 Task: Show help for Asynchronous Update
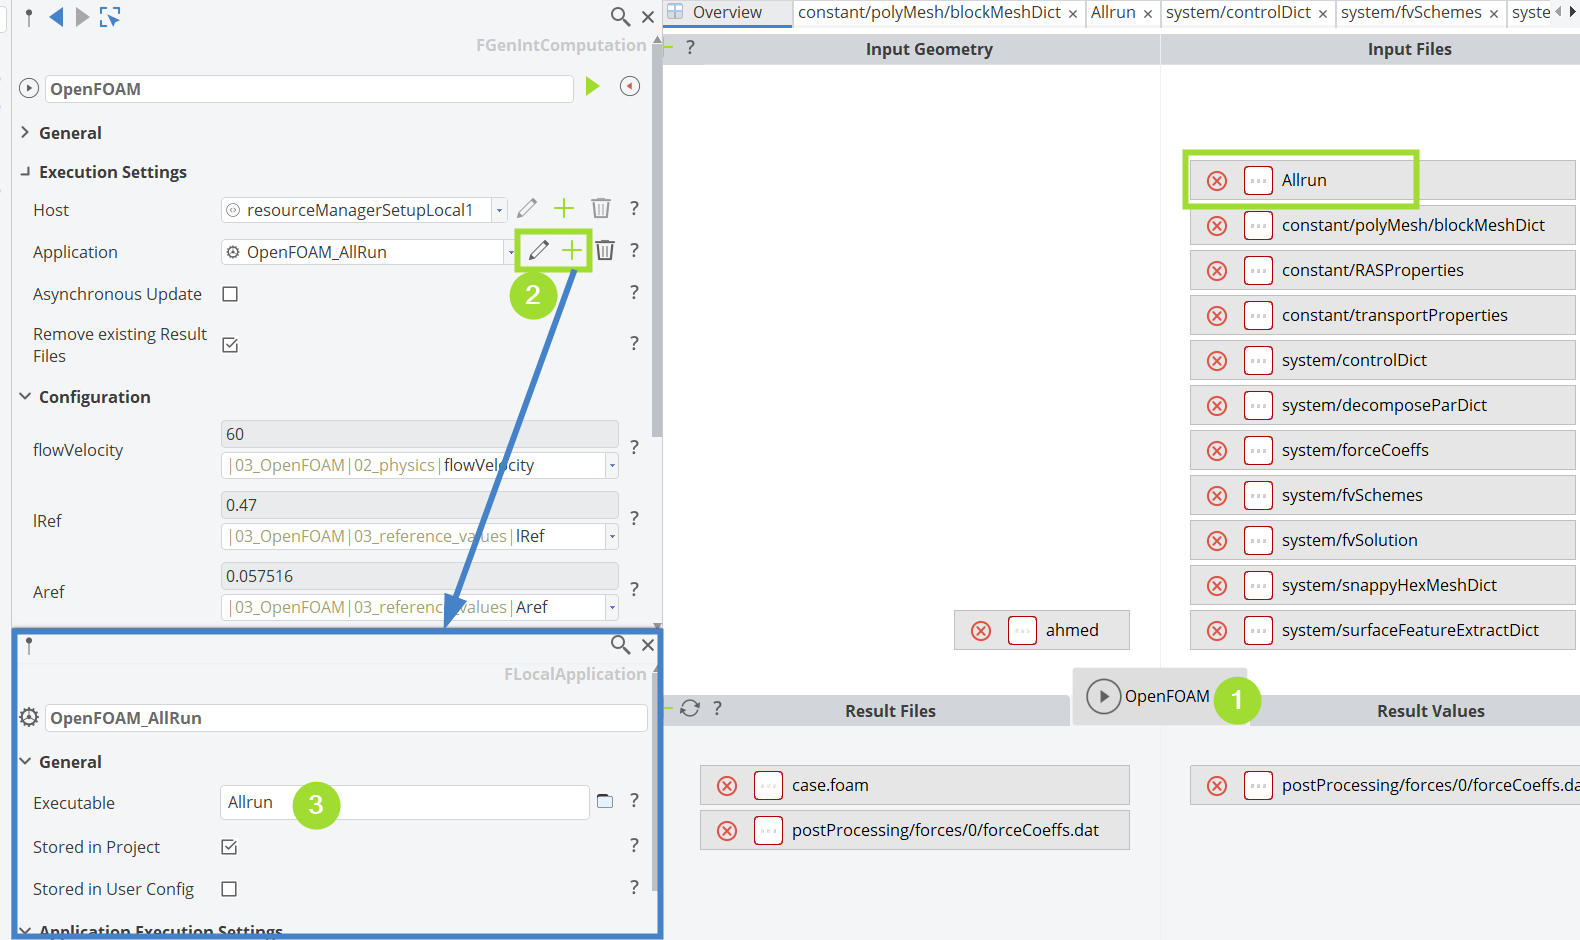[x=634, y=292]
